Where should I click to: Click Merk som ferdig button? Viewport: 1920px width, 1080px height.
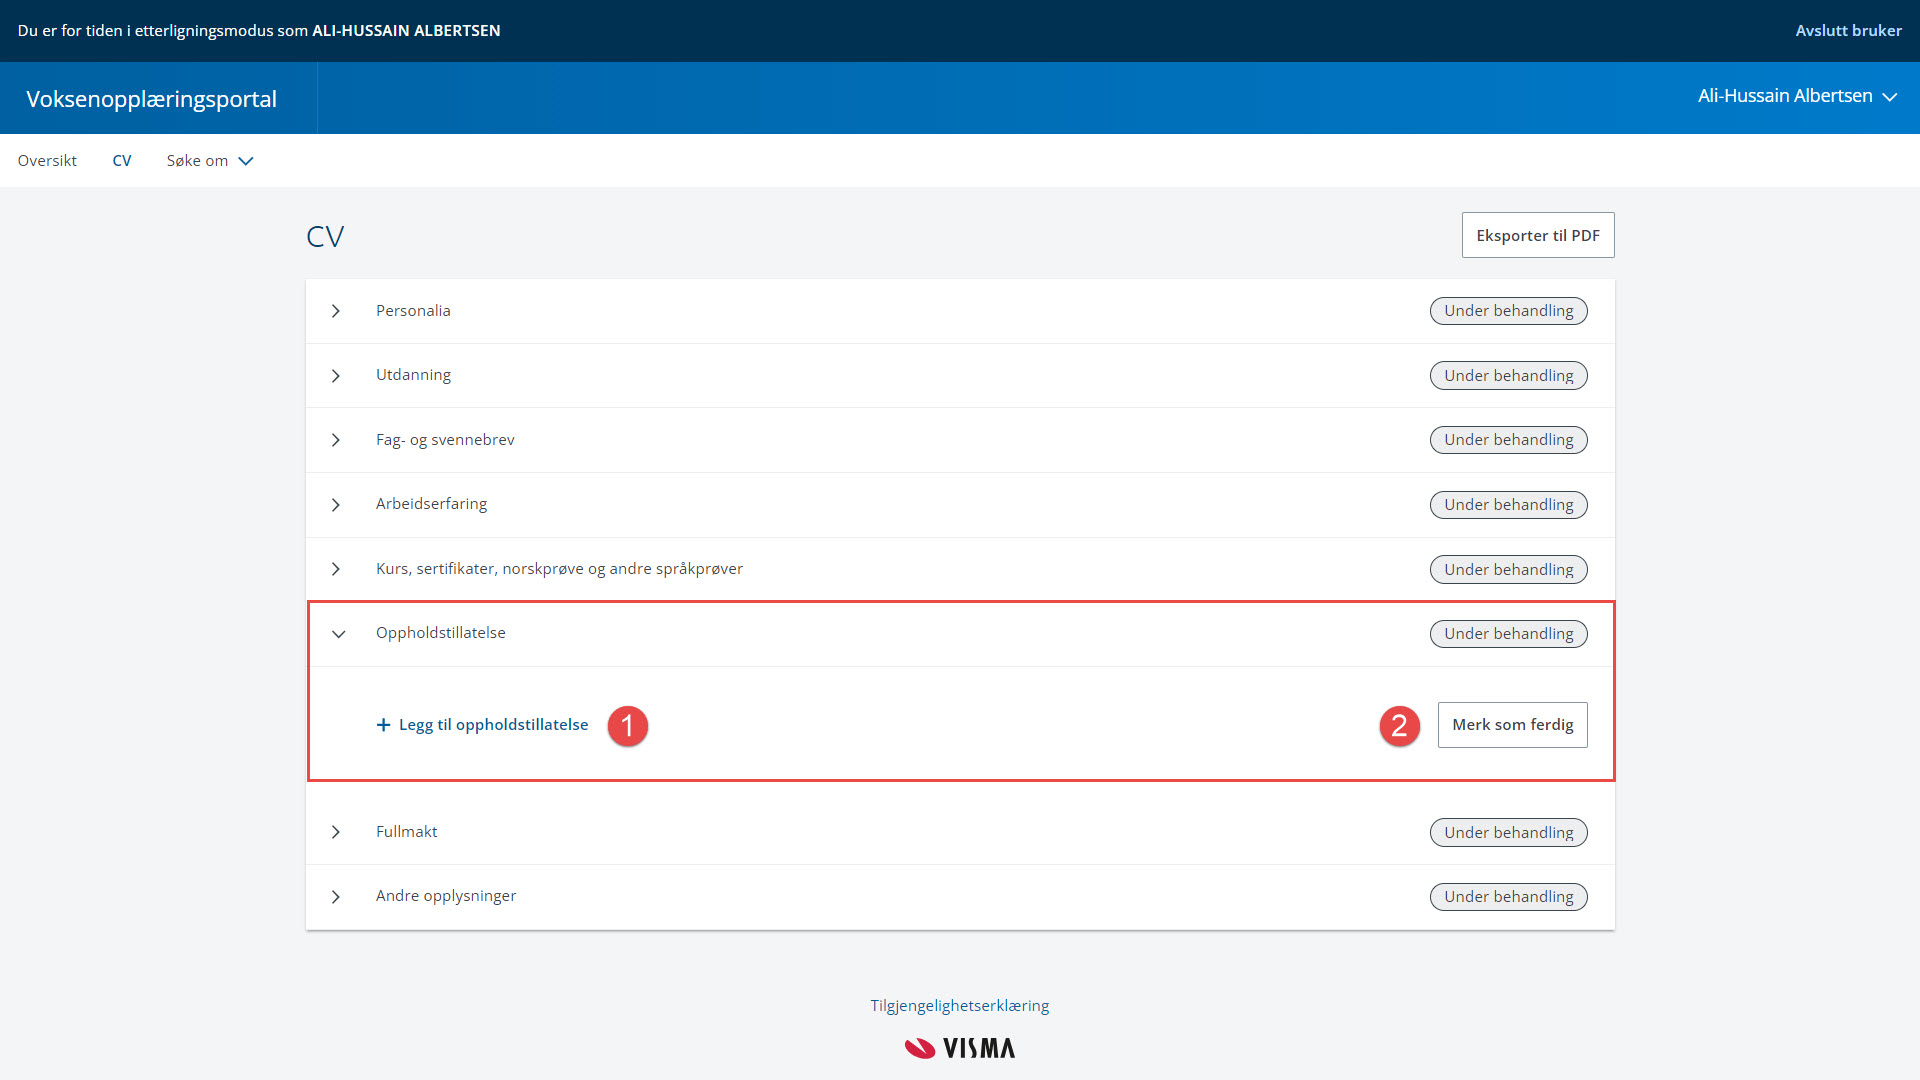(1513, 725)
